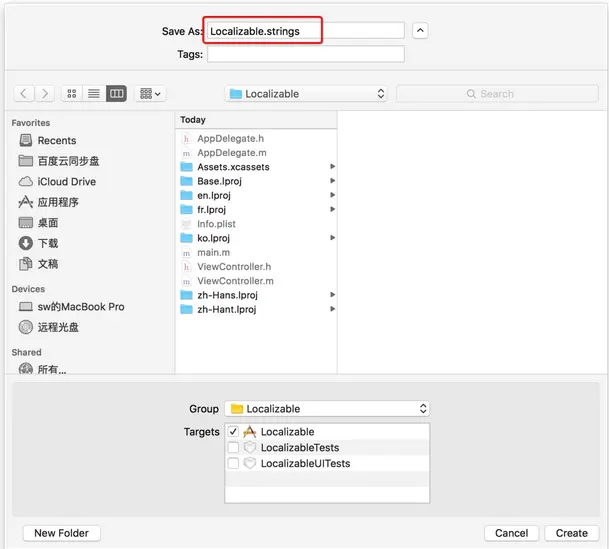Check the LocalizableTests target checkbox
This screenshot has width=609, height=549.
point(233,447)
